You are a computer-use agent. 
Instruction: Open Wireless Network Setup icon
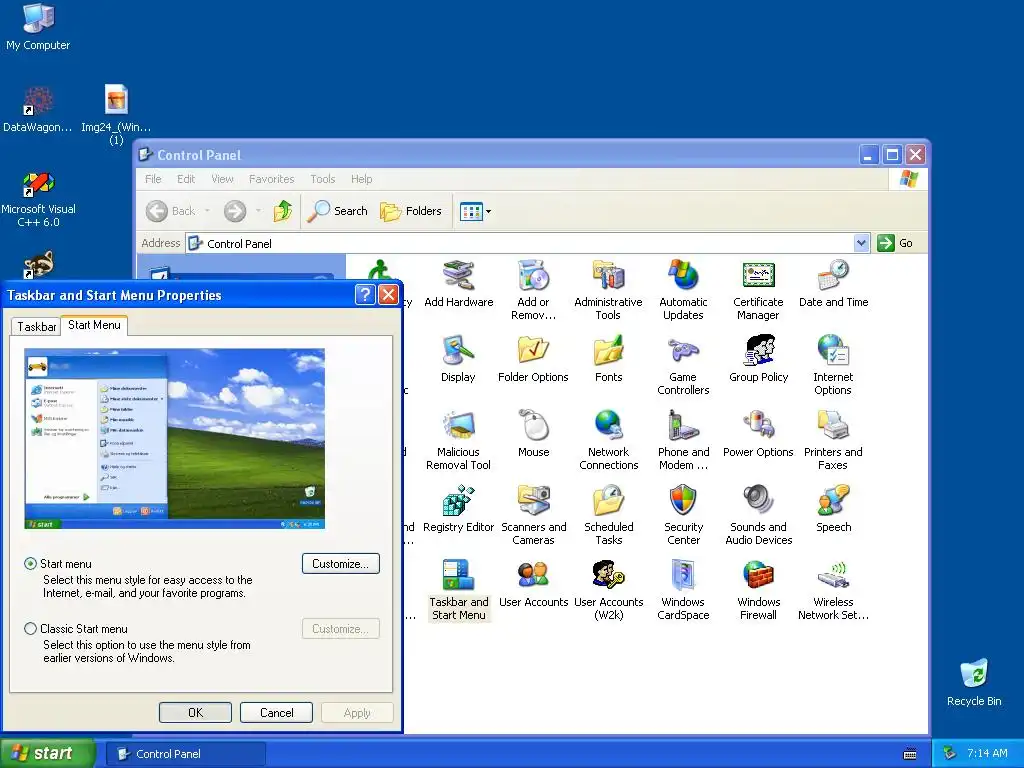[833, 590]
